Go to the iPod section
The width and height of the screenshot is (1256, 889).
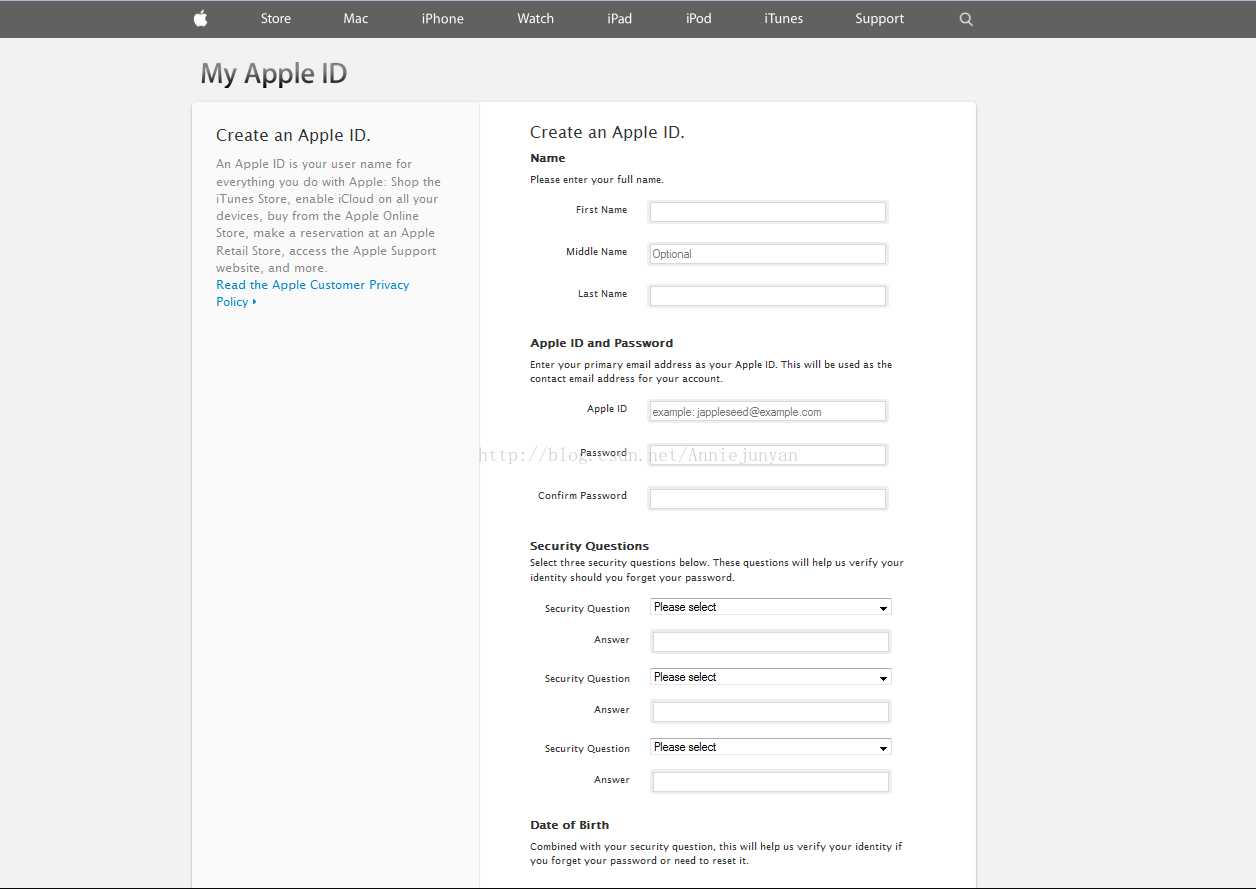699,19
